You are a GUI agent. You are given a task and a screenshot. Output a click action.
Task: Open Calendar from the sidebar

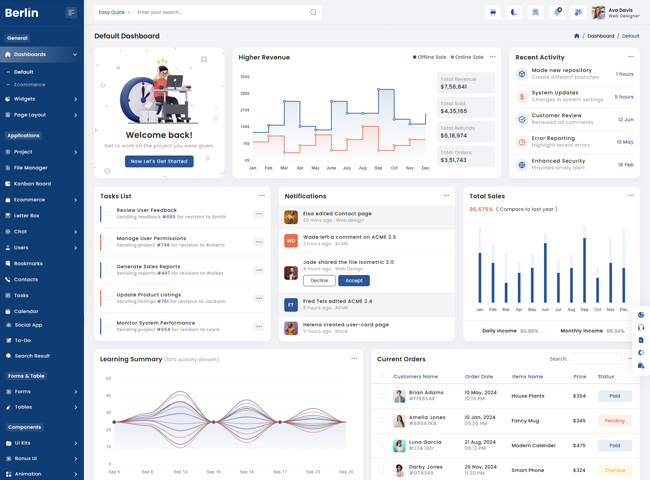[x=26, y=311]
